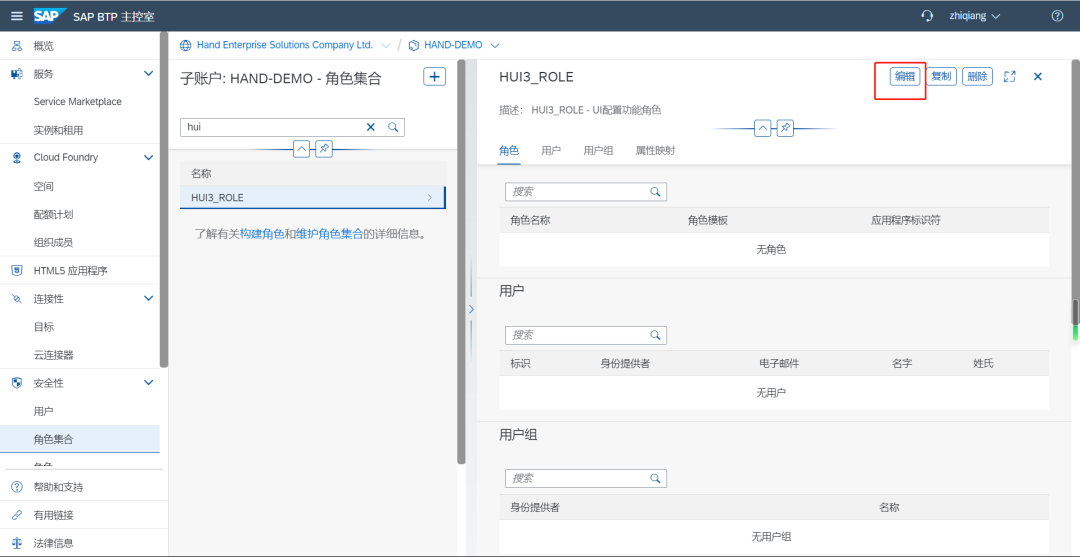Viewport: 1080px width, 557px height.
Task: Switch to the 角色 tab
Action: tap(509, 150)
